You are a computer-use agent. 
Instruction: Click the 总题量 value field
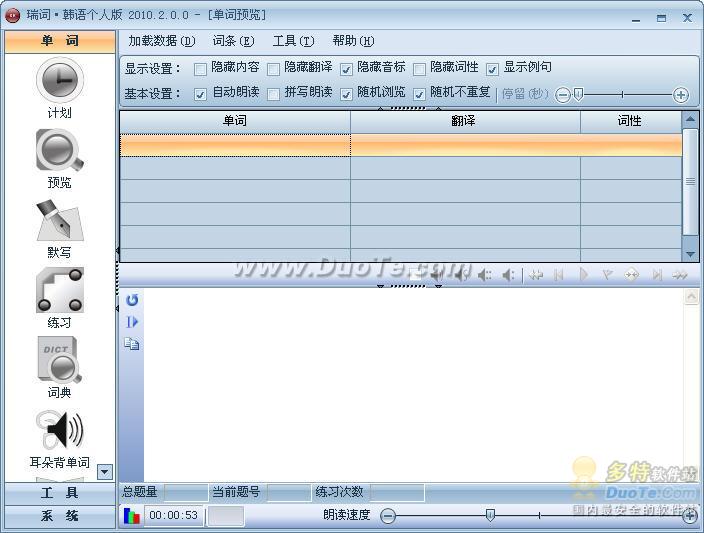[186, 493]
